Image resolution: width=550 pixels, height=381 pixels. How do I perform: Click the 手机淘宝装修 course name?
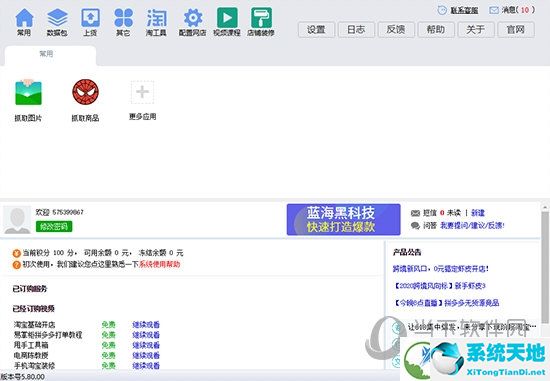tap(34, 366)
